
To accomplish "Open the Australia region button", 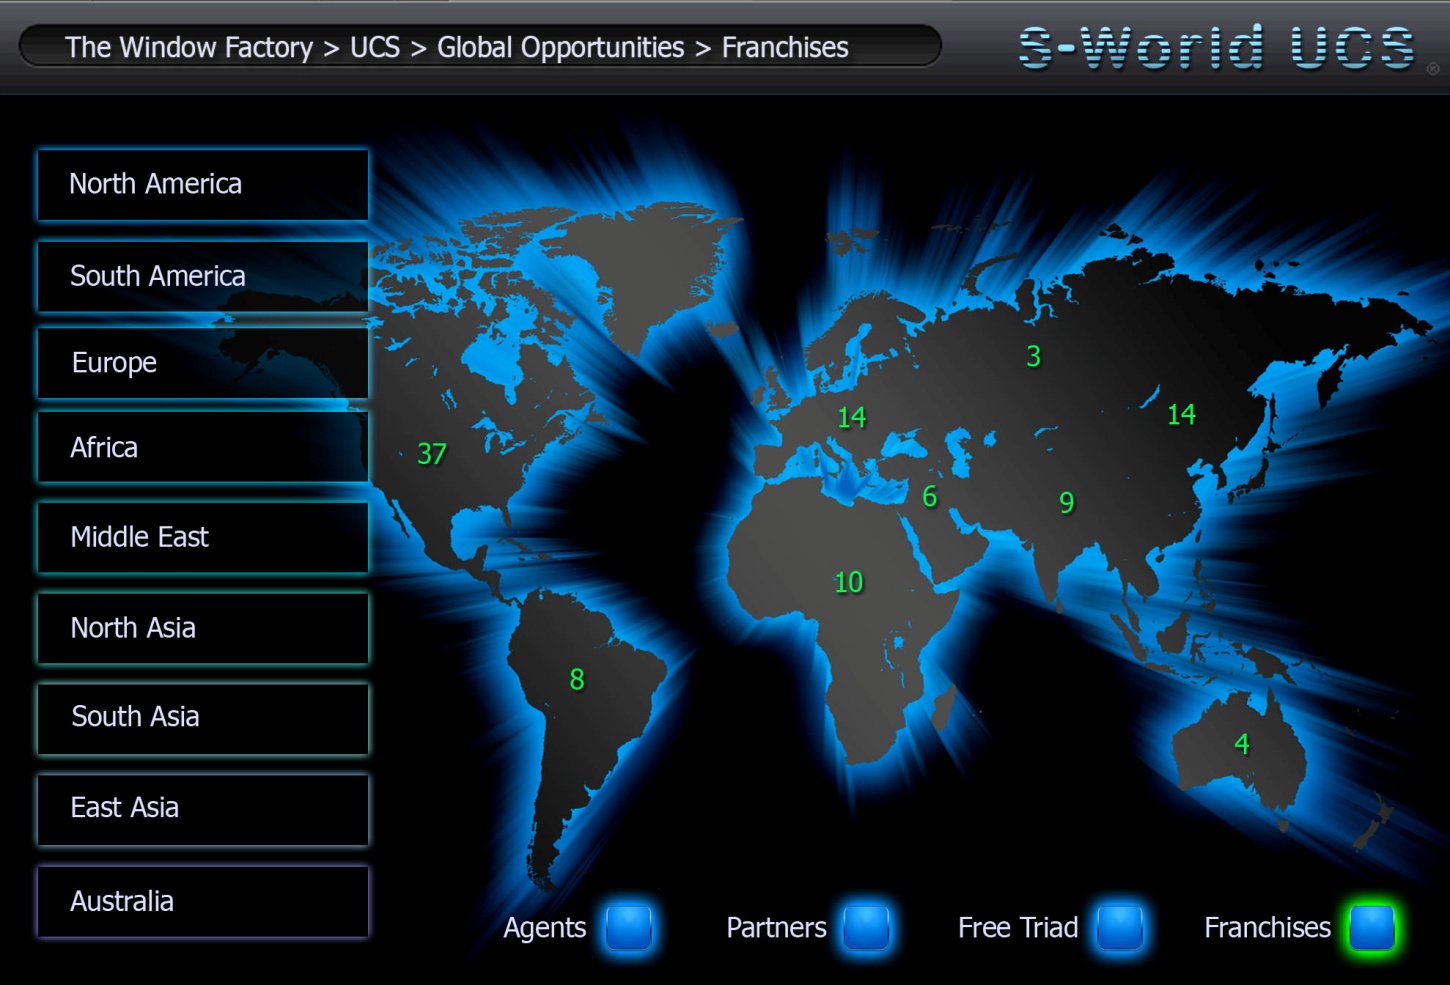I will [203, 902].
